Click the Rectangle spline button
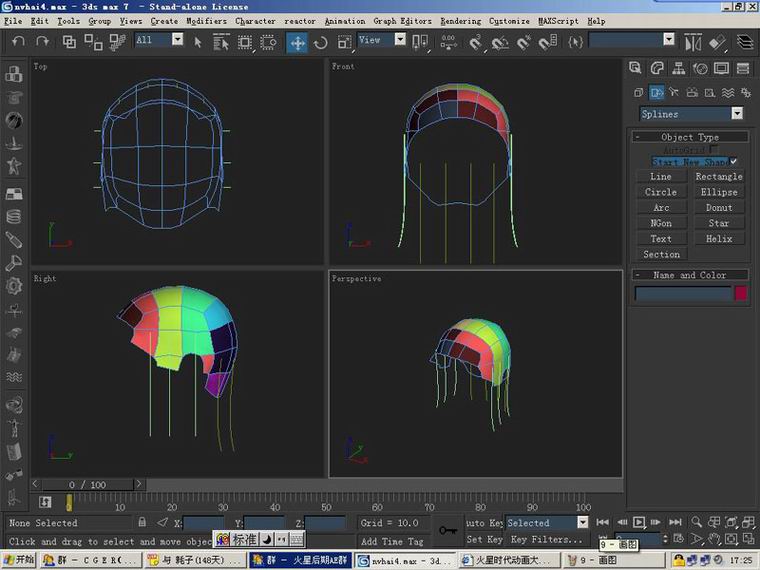 click(x=719, y=176)
